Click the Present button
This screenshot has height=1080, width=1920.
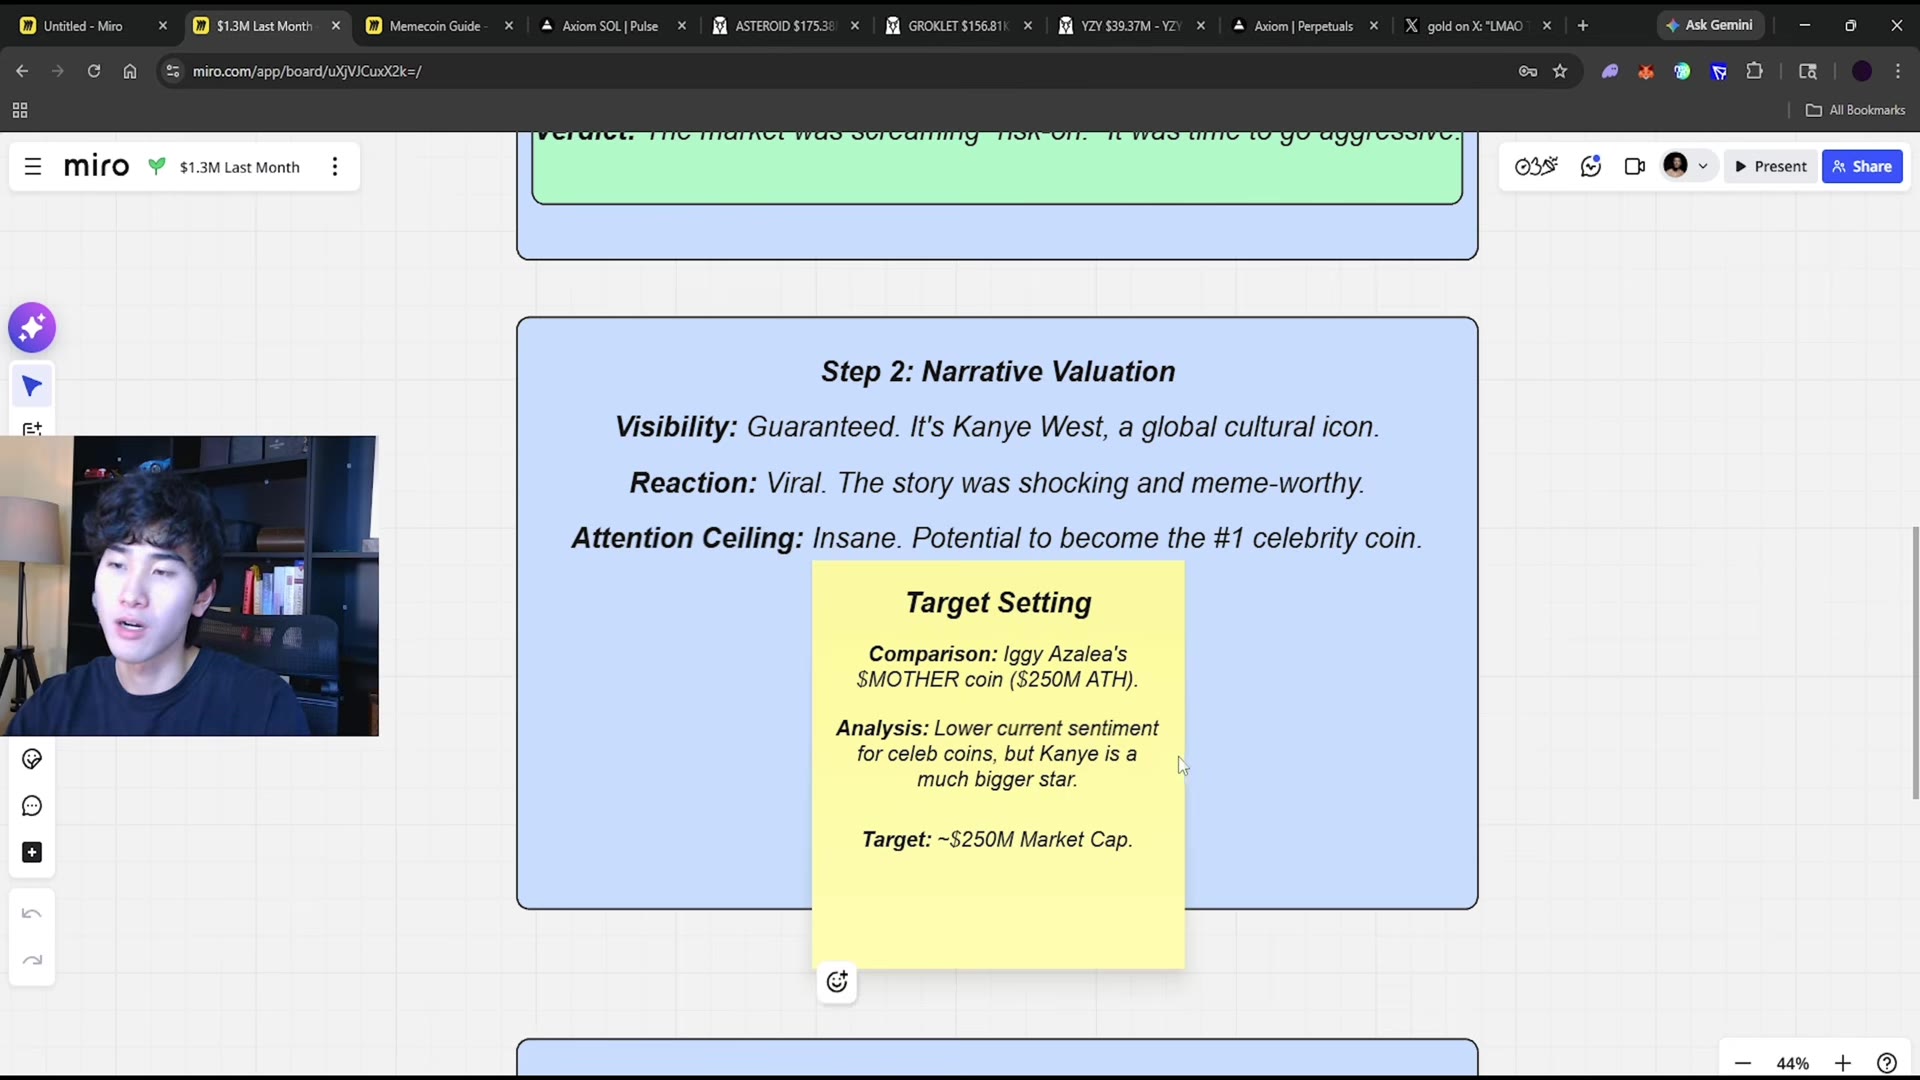click(1771, 167)
